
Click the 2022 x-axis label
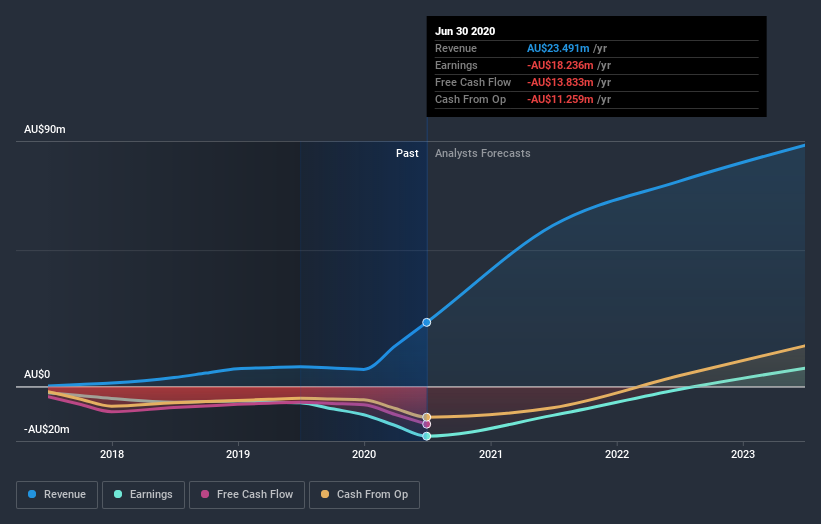[x=617, y=454]
